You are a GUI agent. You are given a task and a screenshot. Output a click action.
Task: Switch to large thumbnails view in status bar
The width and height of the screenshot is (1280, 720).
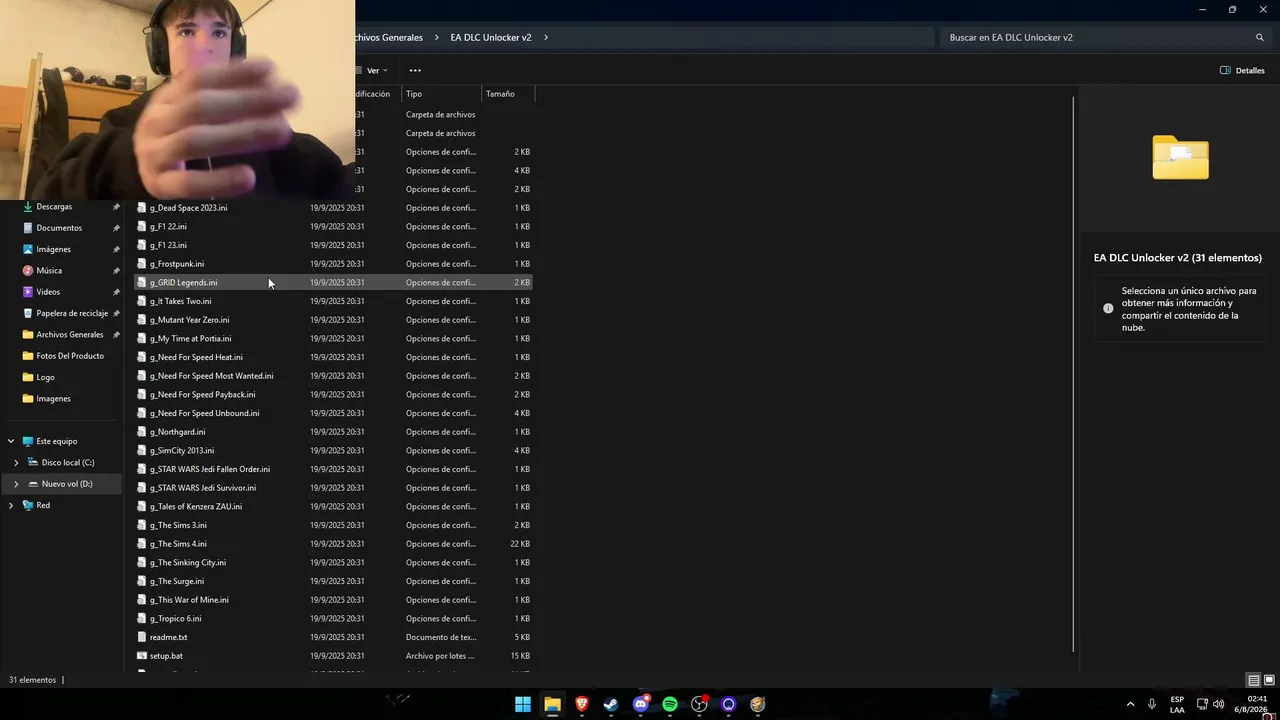[x=1269, y=680]
